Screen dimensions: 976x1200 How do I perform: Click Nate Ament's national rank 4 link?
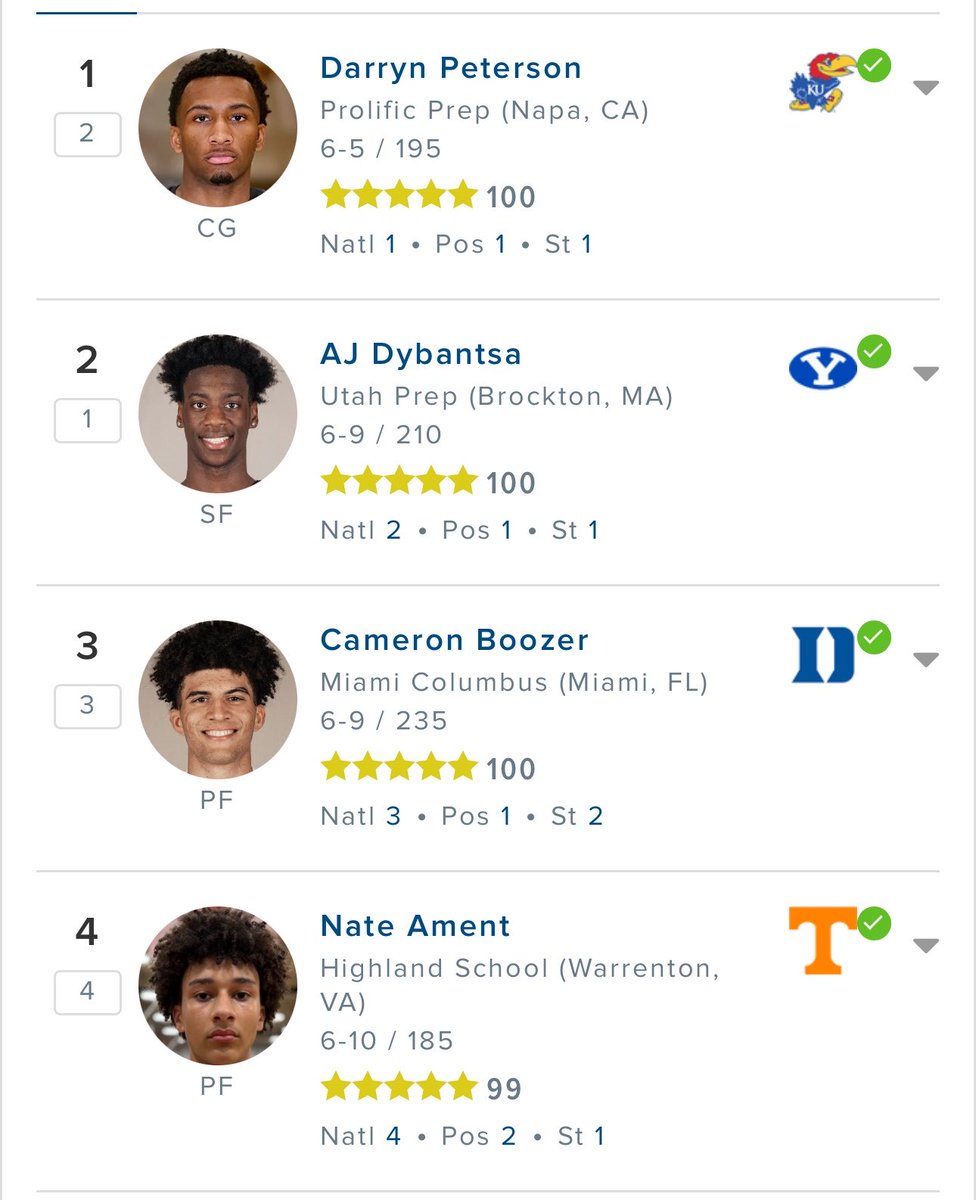pos(393,1136)
